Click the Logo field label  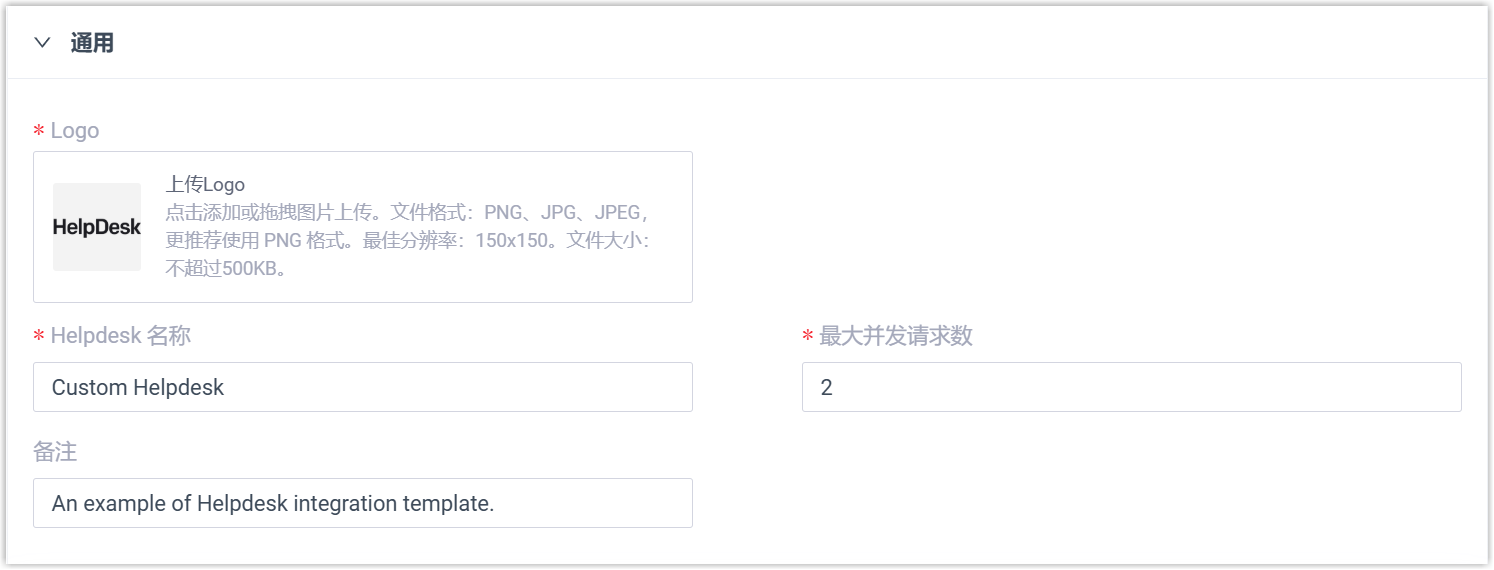coord(75,131)
